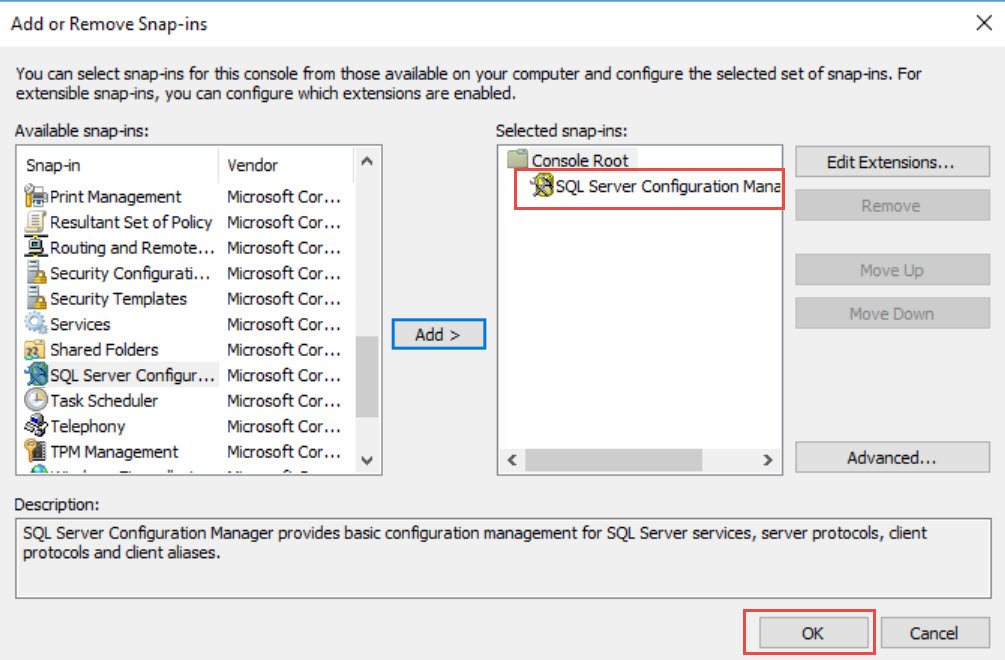Click the SQL Server Configur... icon in available list

[37, 375]
